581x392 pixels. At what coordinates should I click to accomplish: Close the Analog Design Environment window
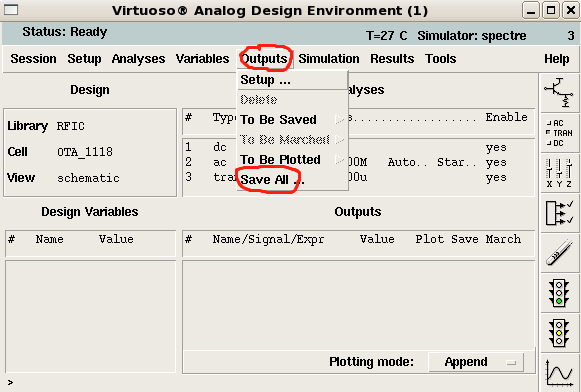[x=571, y=10]
